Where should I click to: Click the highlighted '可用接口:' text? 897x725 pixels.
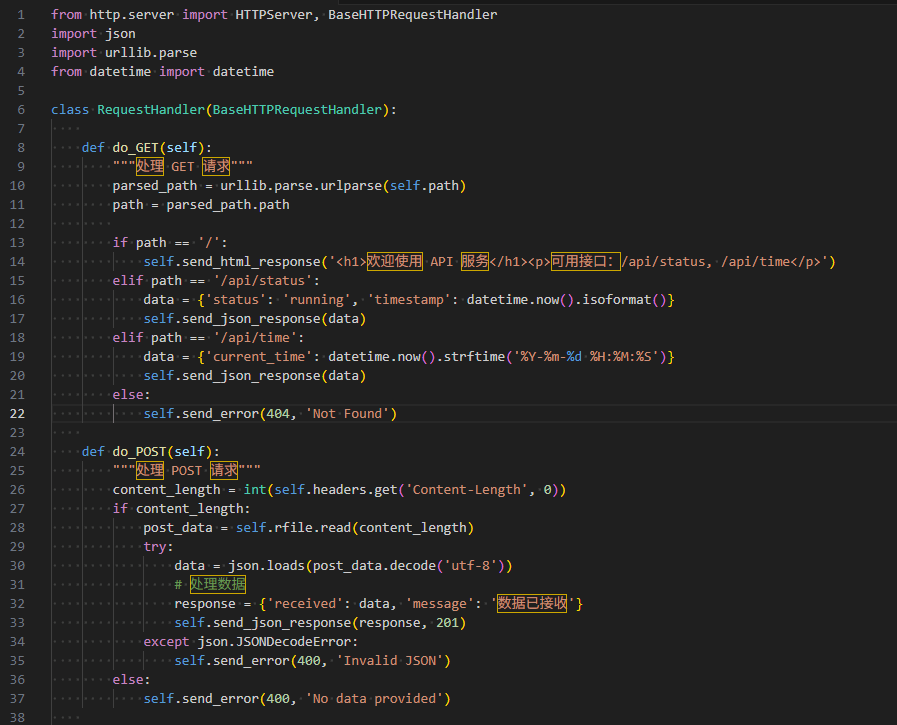point(585,262)
